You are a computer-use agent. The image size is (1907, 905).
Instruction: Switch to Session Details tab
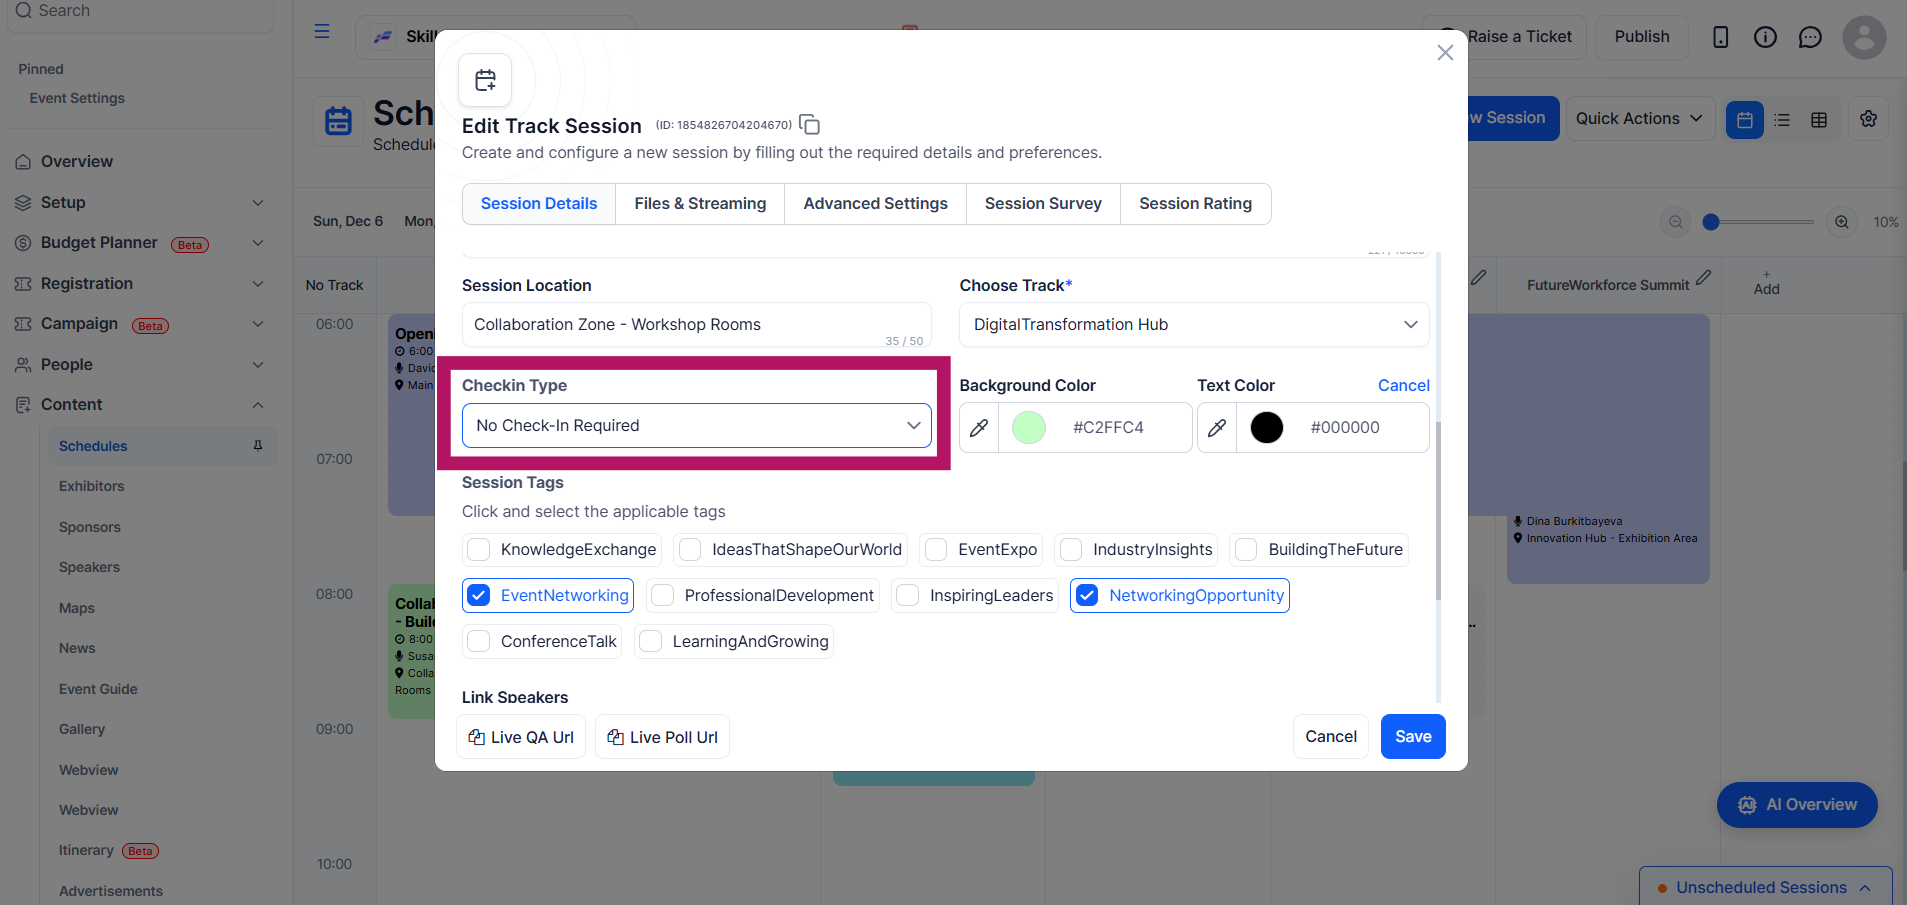(x=539, y=204)
